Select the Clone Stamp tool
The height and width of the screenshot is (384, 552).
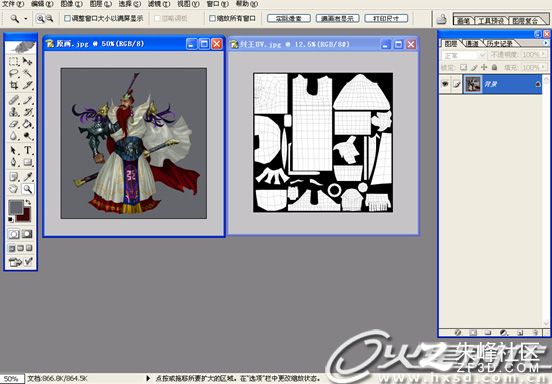13,112
